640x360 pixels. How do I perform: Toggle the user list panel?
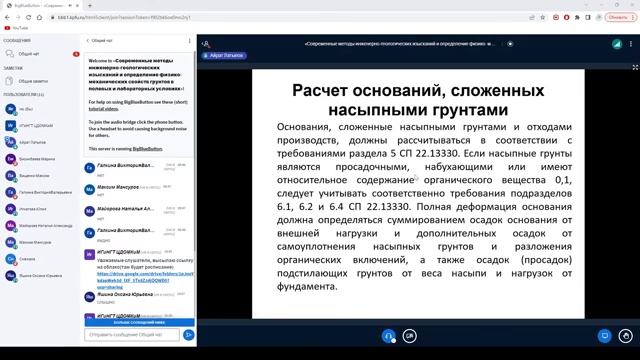point(206,44)
